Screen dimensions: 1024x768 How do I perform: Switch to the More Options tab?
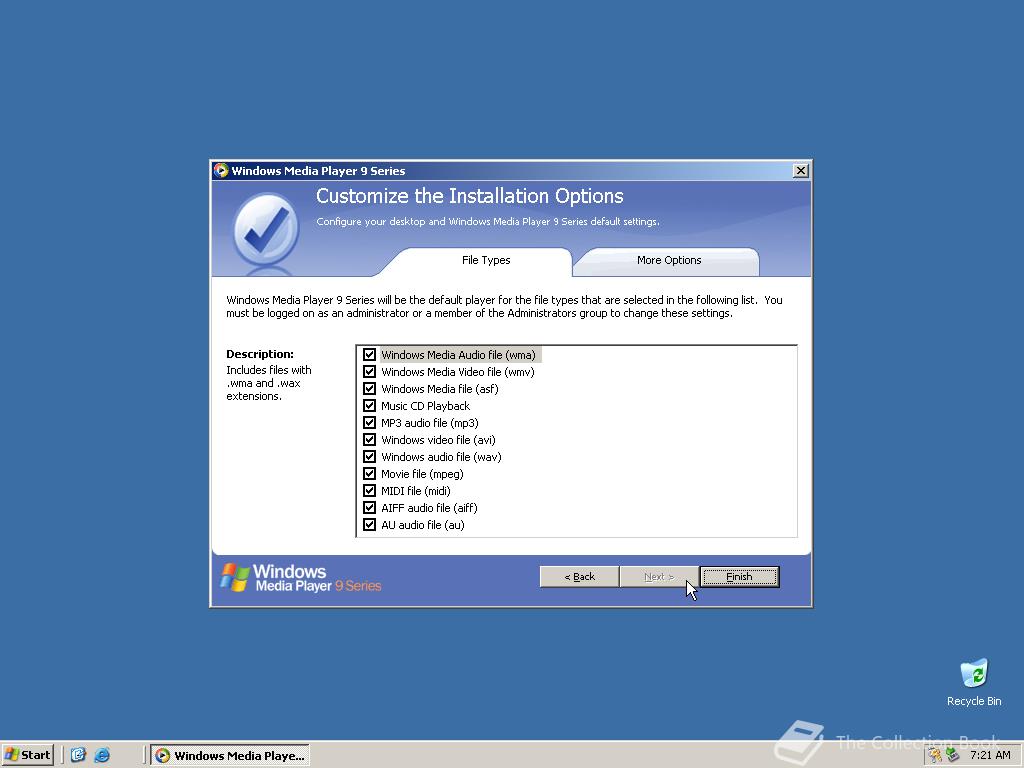[x=669, y=261]
